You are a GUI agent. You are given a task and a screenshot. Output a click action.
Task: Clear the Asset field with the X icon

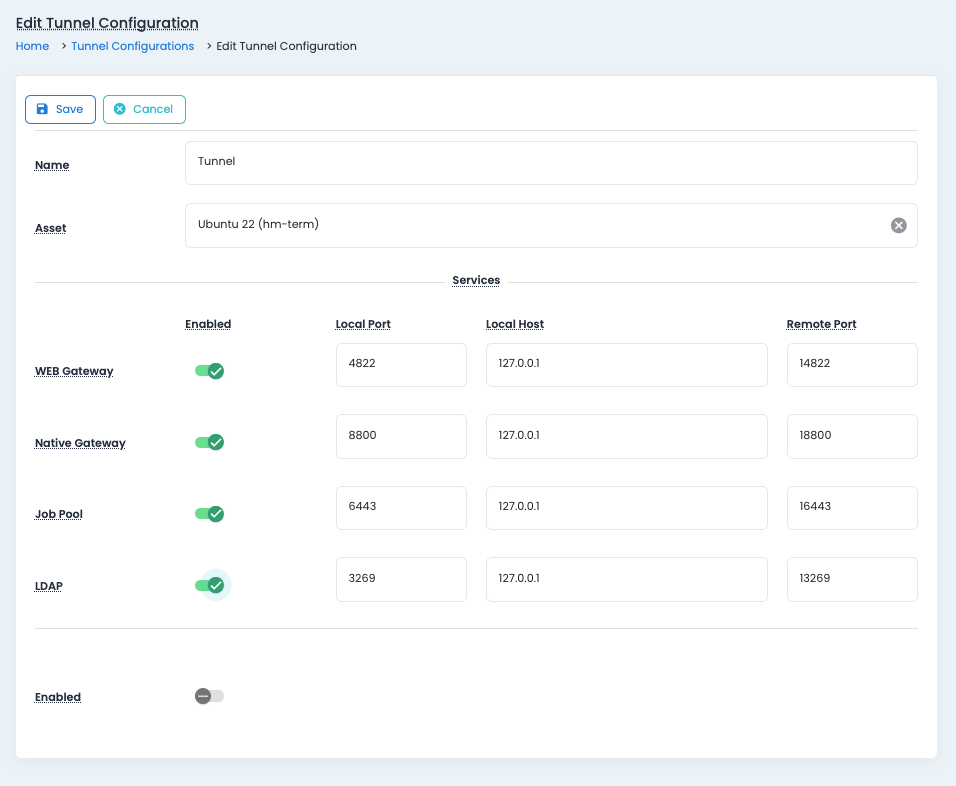point(898,225)
